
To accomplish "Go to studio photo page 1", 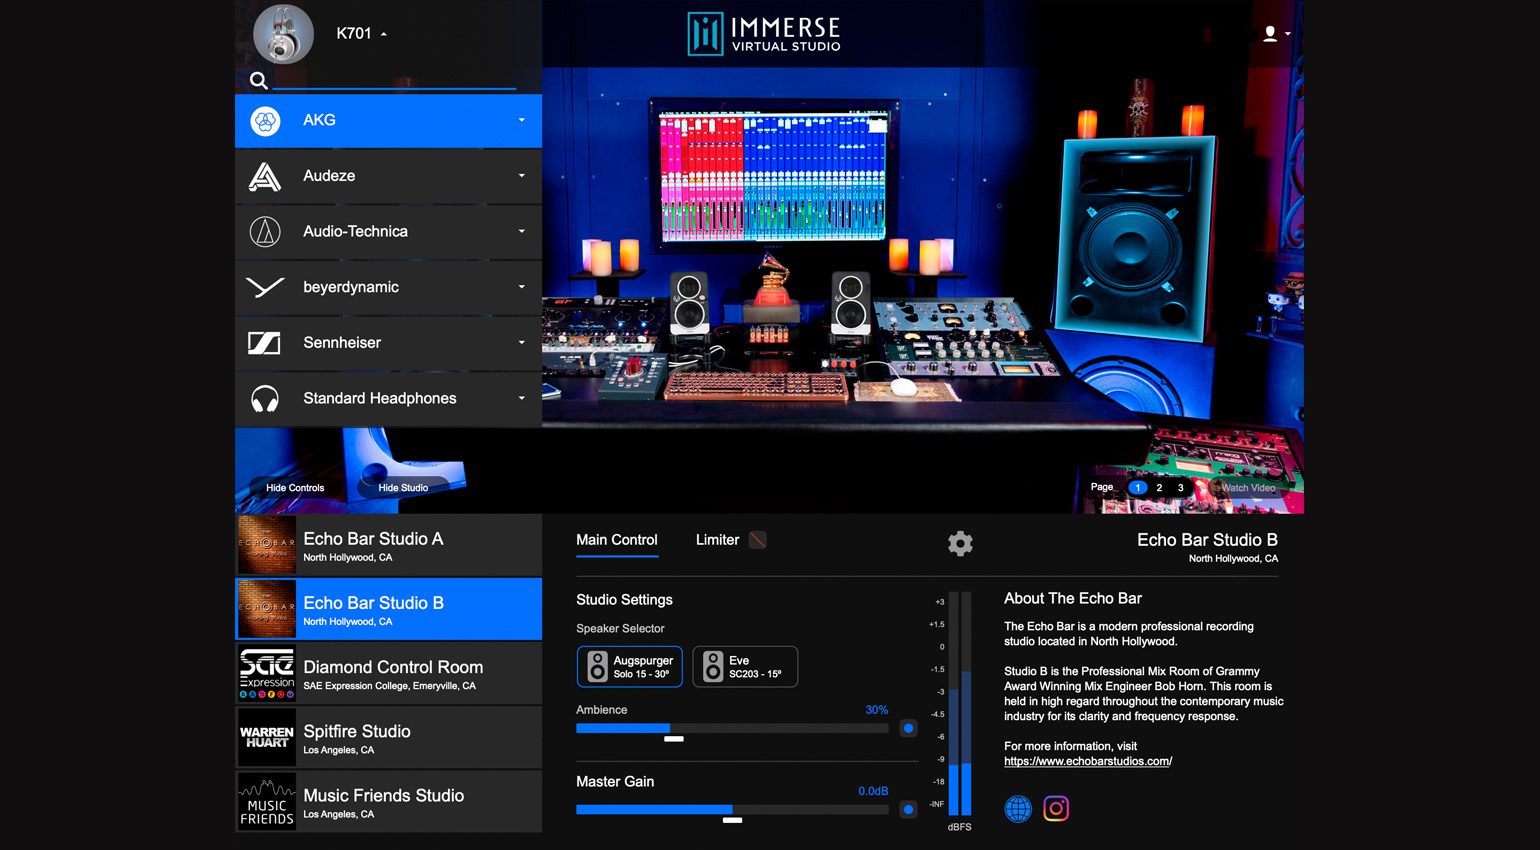I will coord(1137,488).
